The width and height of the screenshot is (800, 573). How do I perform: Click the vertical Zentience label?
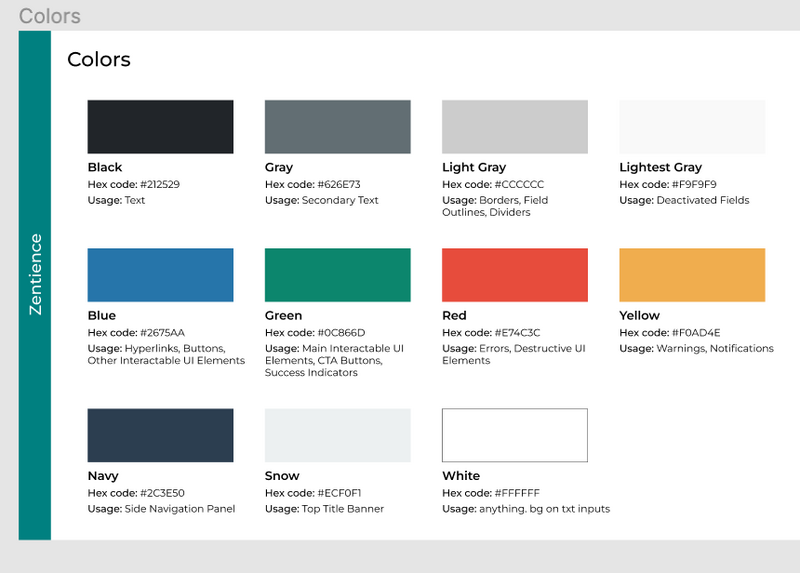point(35,275)
